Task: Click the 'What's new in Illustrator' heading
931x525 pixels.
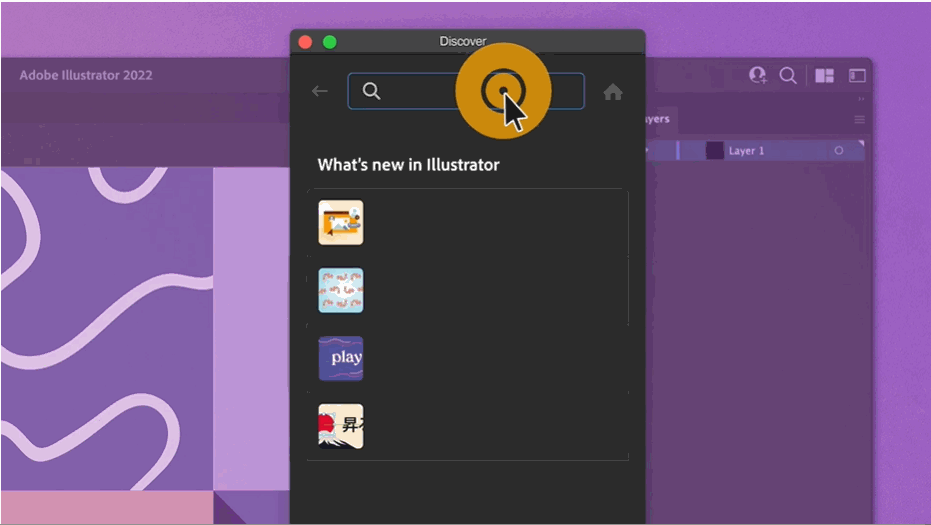Action: (408, 165)
